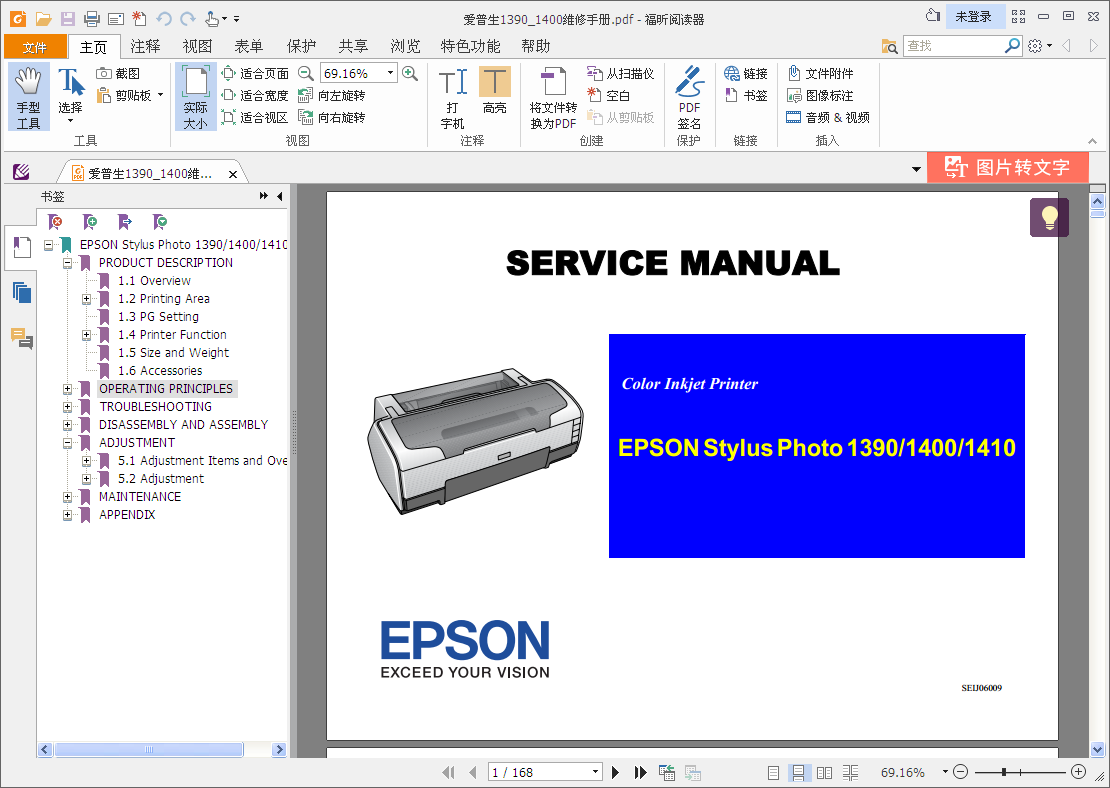
Task: Click the status bar zoom out minus
Action: coord(960,772)
